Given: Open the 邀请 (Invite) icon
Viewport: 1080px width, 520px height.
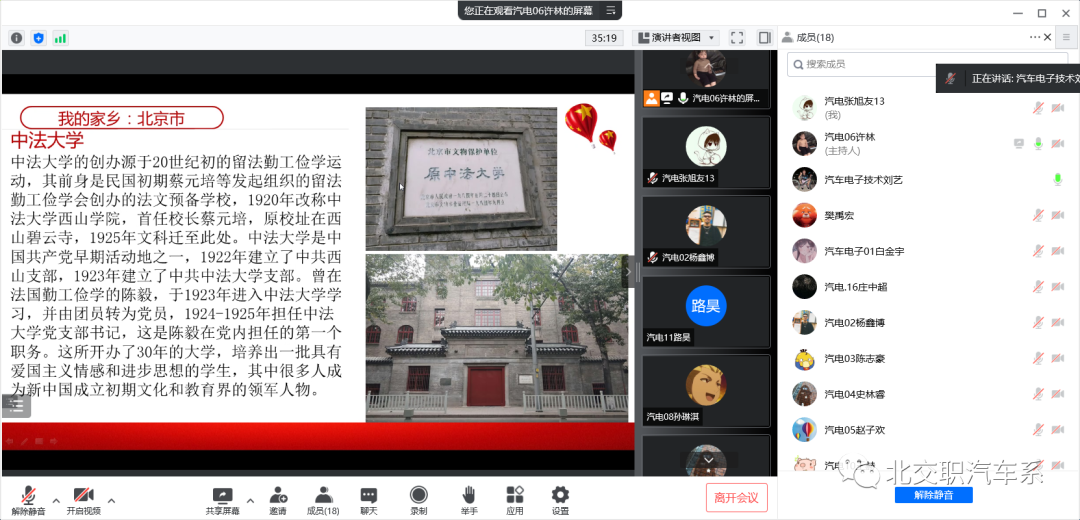Looking at the screenshot, I should [x=277, y=495].
